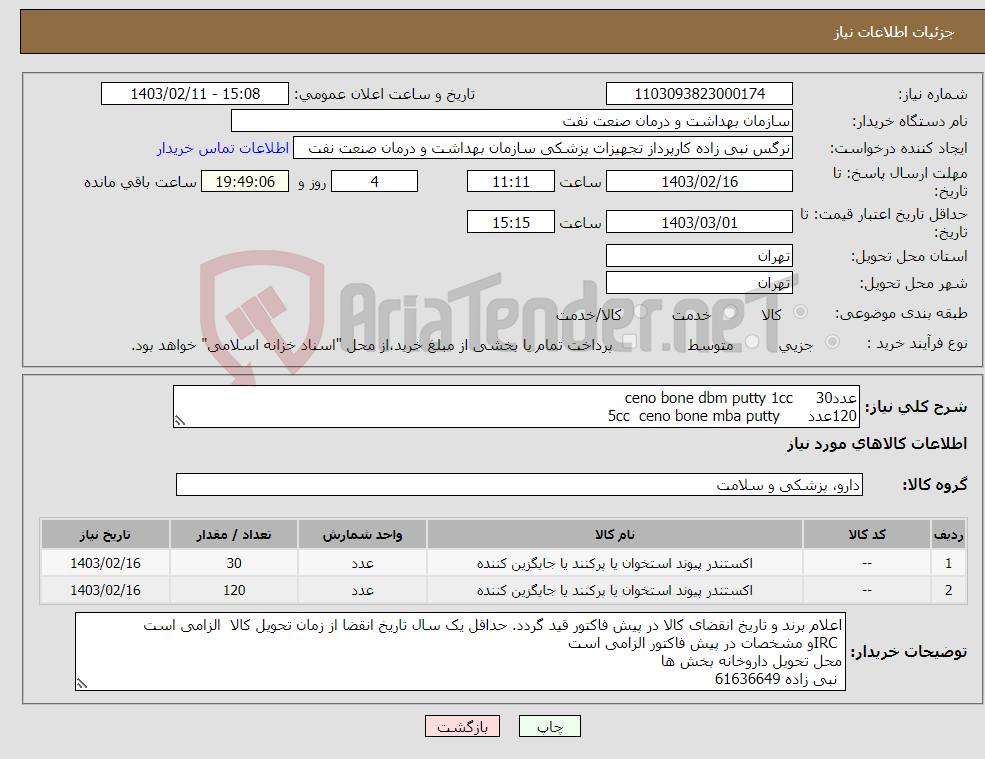Viewport: 985px width, 759px height.
Task: Click quantity cell showing 120
Action: pyautogui.click(x=234, y=590)
